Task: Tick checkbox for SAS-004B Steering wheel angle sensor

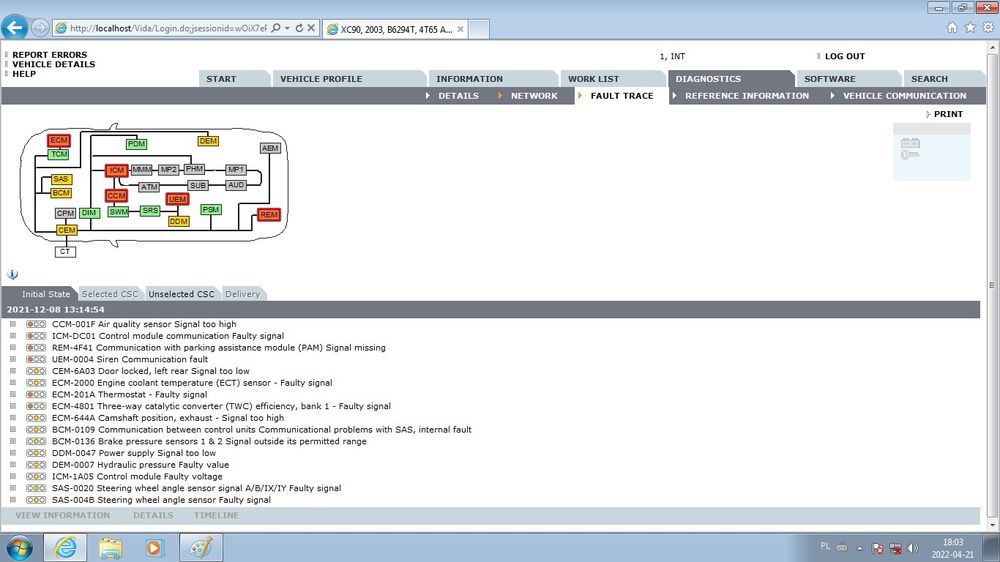Action: (13, 499)
